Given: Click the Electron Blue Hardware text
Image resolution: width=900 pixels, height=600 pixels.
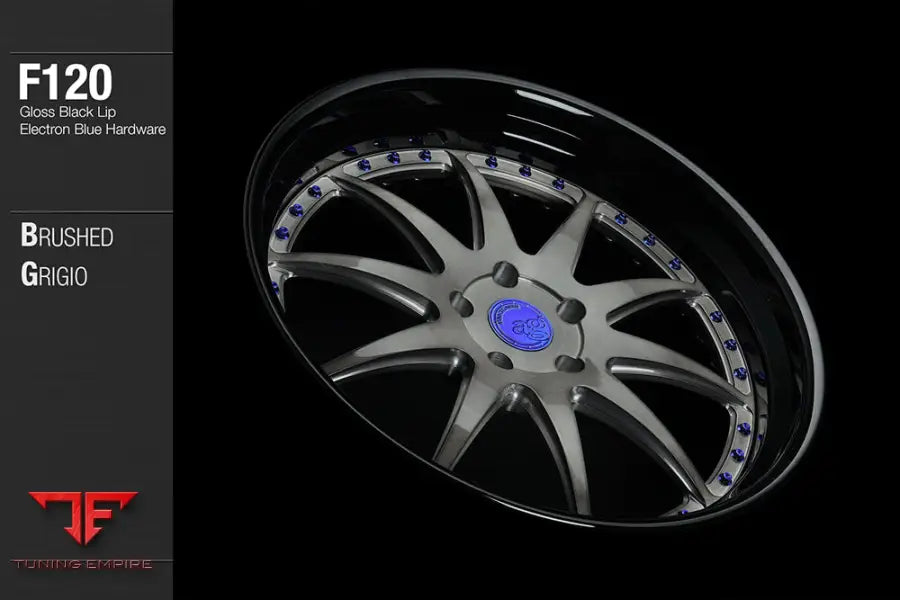Looking at the screenshot, I should coord(92,129).
